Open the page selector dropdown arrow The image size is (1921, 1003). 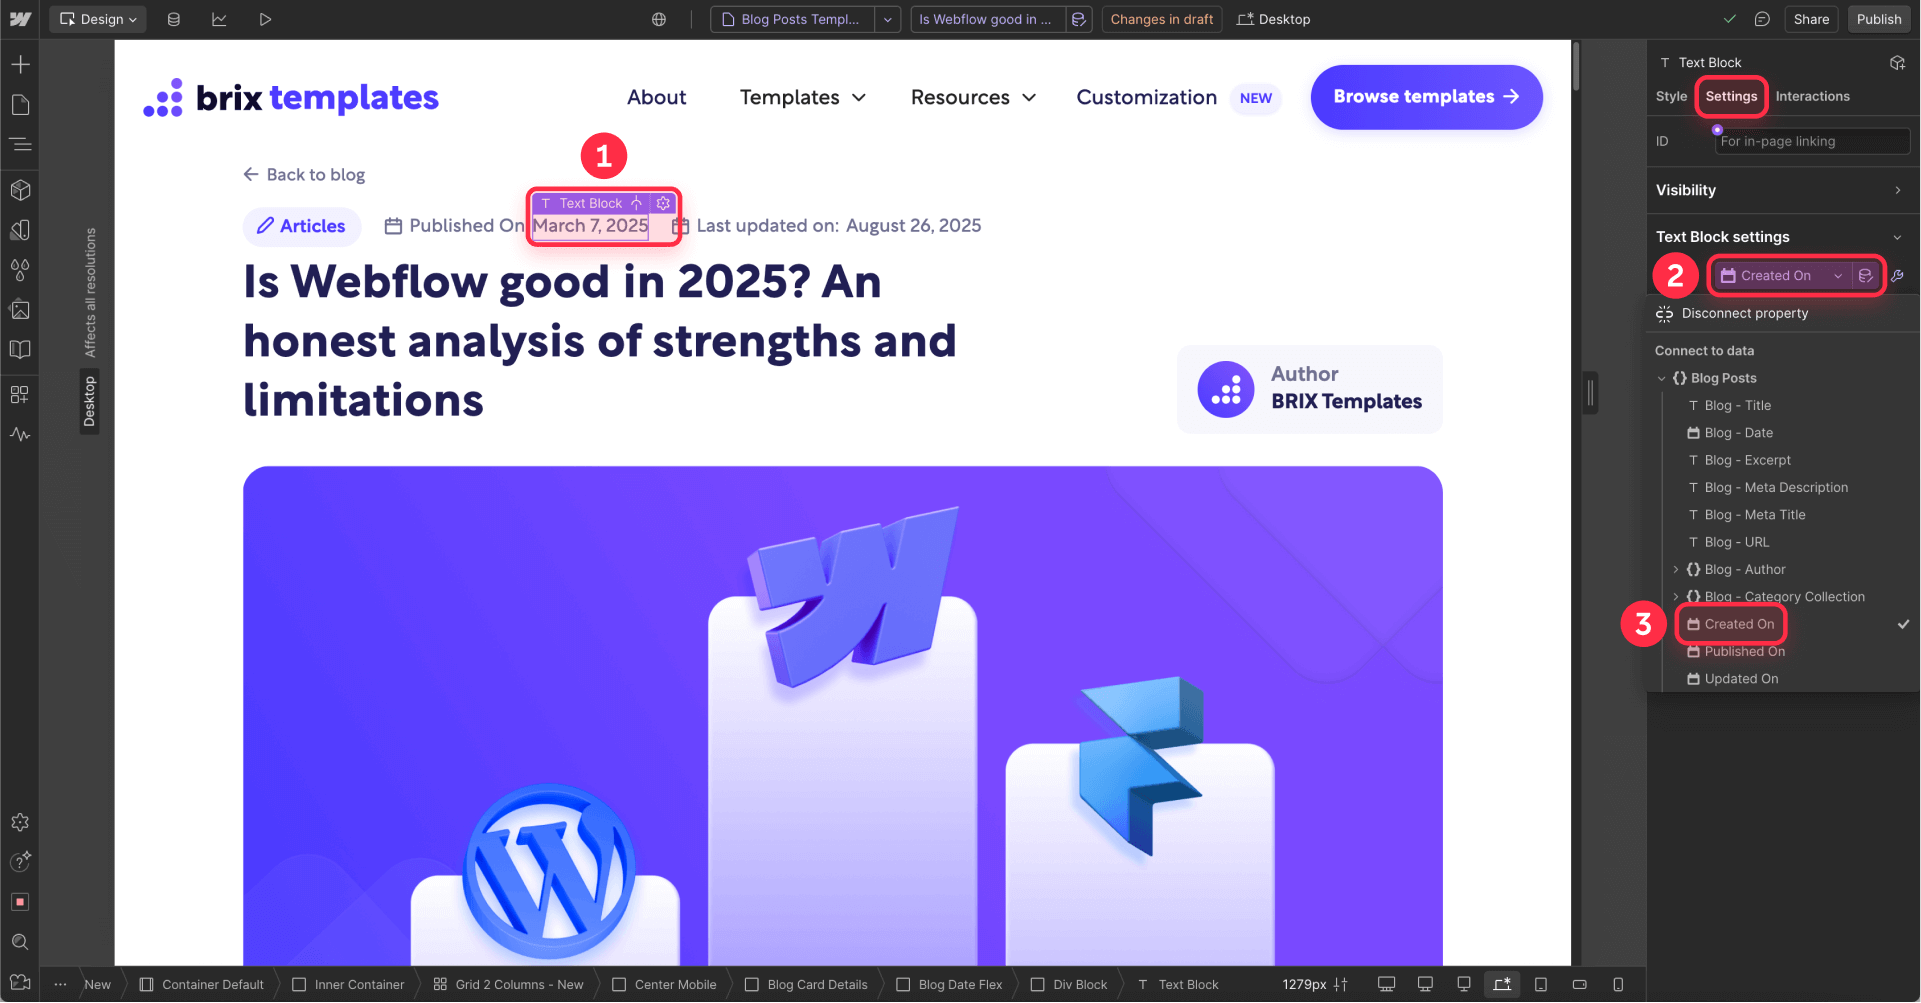pyautogui.click(x=888, y=19)
